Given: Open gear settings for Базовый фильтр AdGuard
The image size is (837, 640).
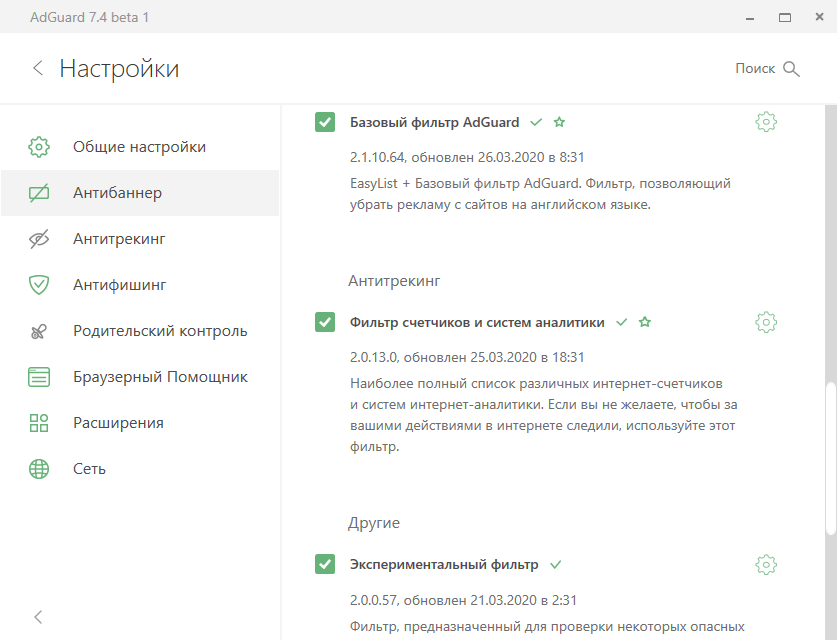Looking at the screenshot, I should pyautogui.click(x=766, y=122).
